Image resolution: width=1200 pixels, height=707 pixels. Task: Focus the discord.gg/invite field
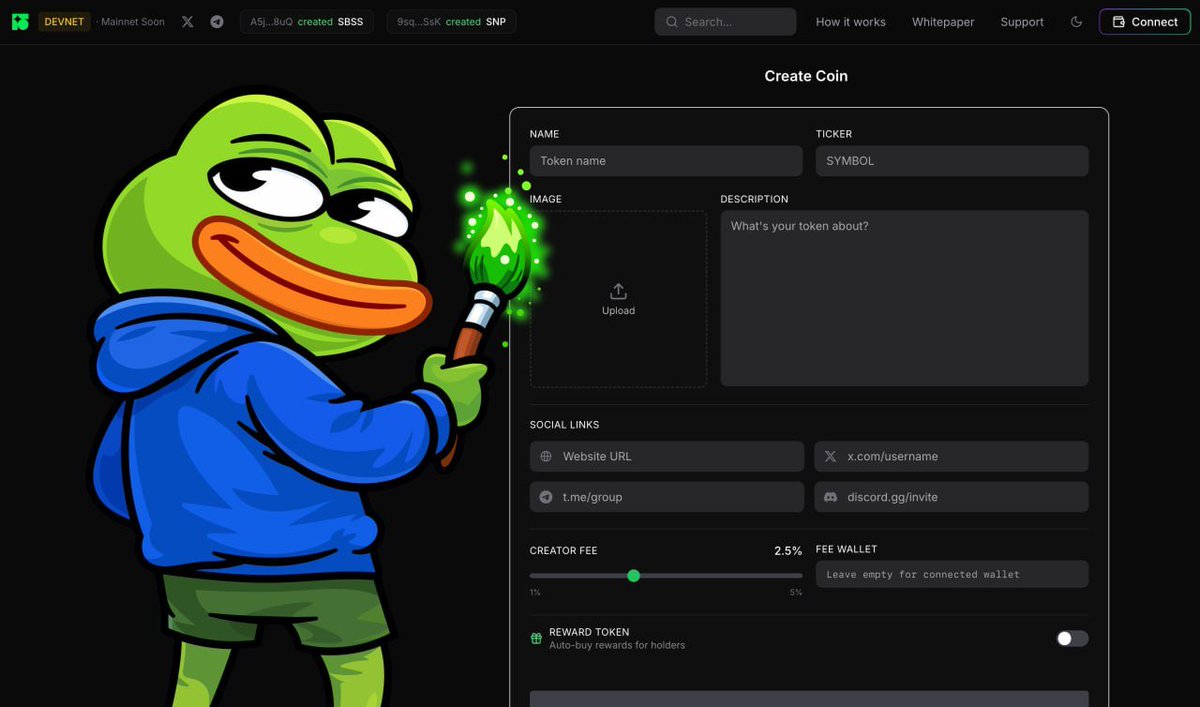[951, 497]
